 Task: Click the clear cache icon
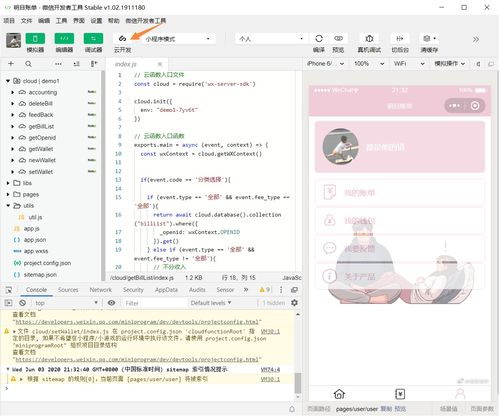429,38
